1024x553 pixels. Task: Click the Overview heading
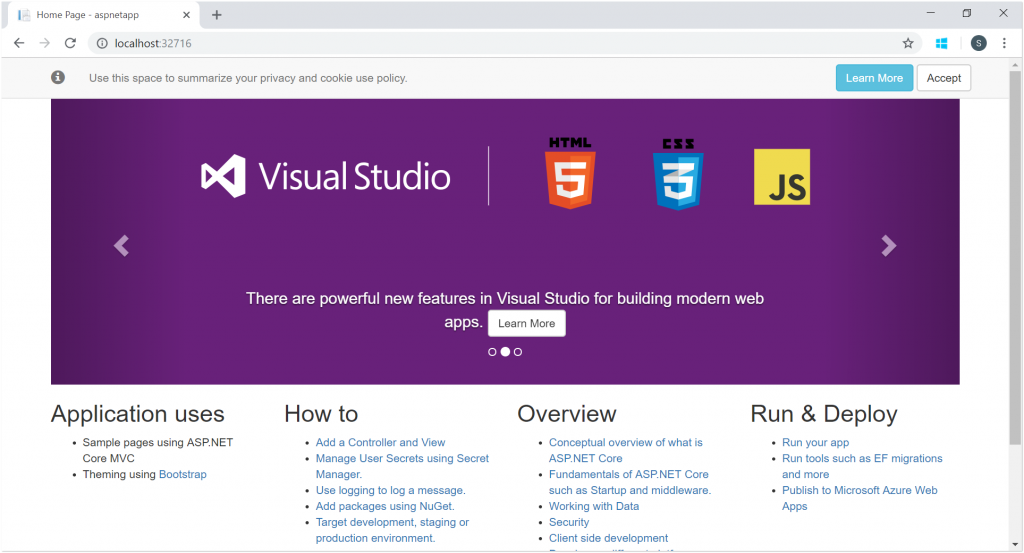tap(567, 414)
